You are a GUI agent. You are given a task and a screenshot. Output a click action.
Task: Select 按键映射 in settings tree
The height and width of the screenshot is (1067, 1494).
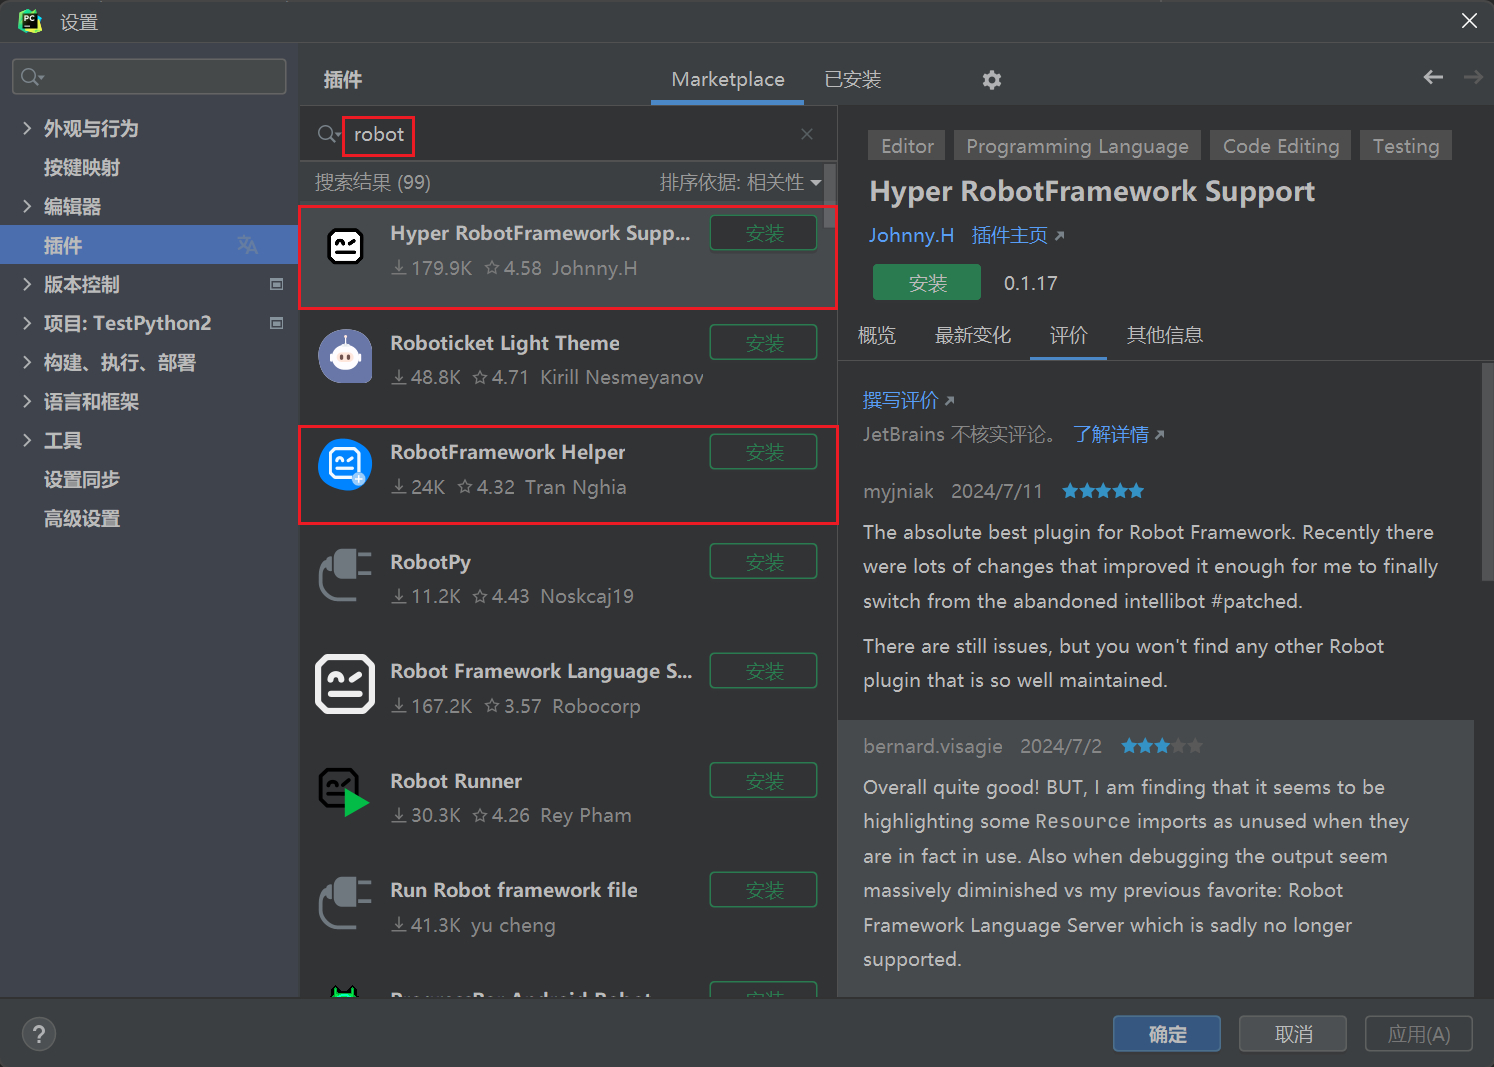(x=82, y=167)
